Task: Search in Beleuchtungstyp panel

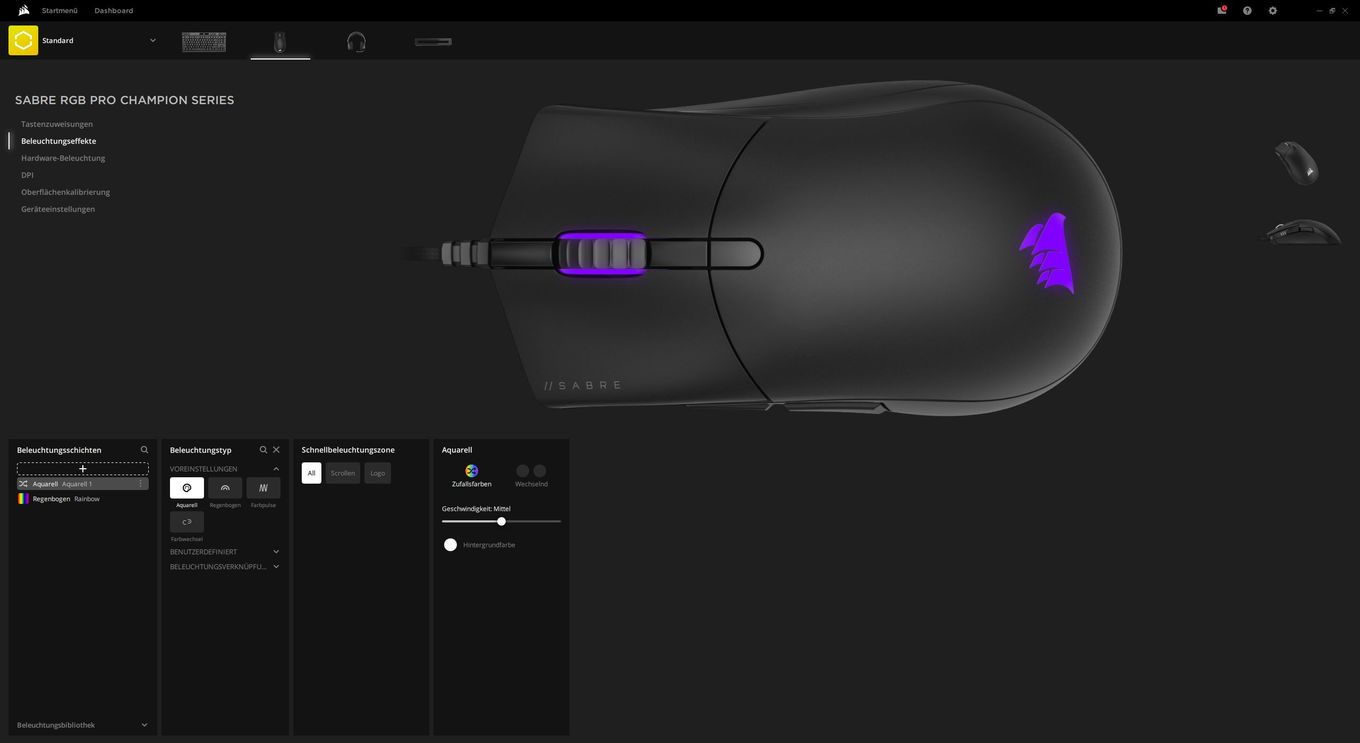Action: (x=263, y=450)
